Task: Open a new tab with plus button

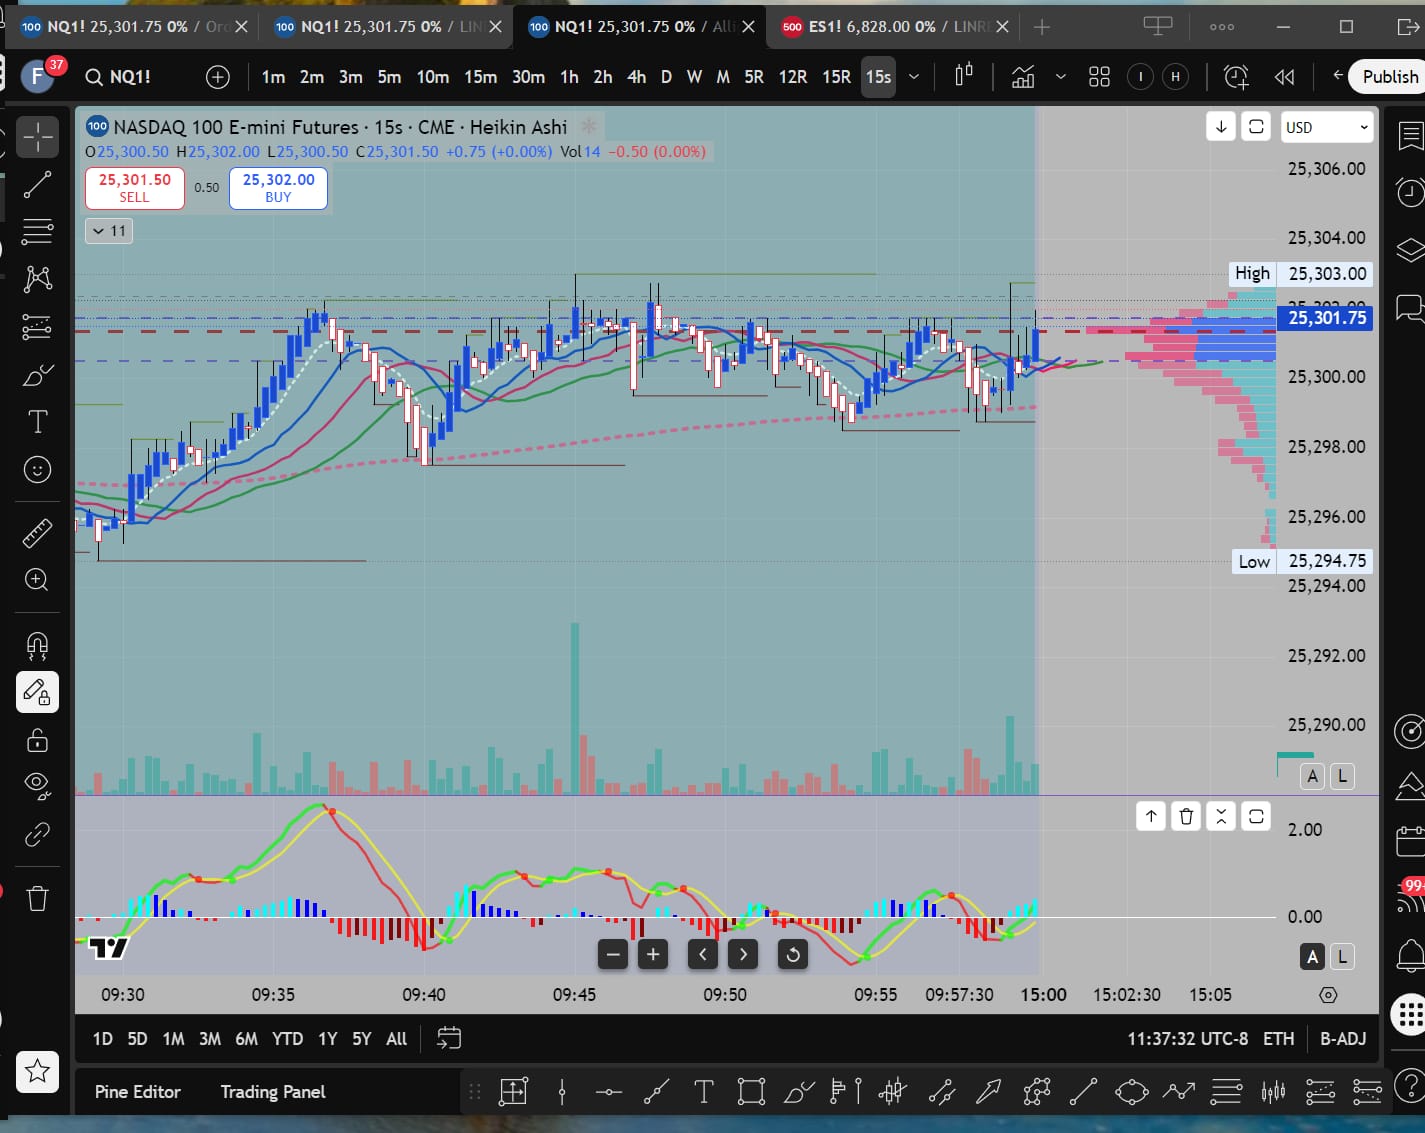Action: tap(1042, 27)
